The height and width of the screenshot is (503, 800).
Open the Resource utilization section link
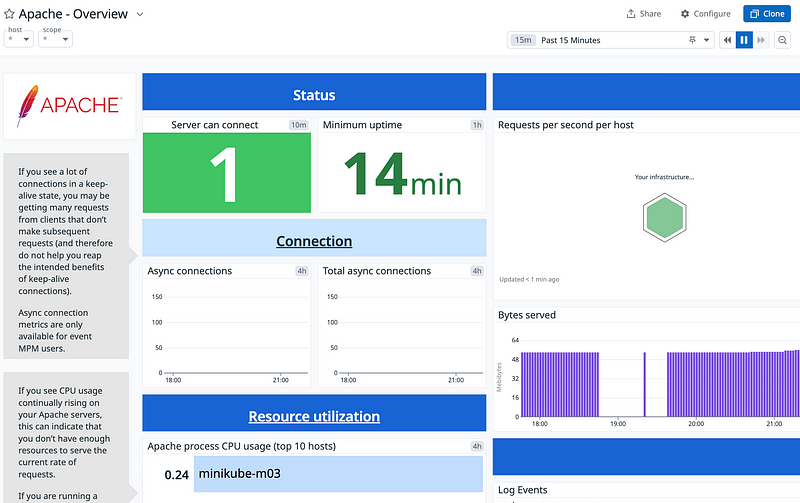[314, 416]
